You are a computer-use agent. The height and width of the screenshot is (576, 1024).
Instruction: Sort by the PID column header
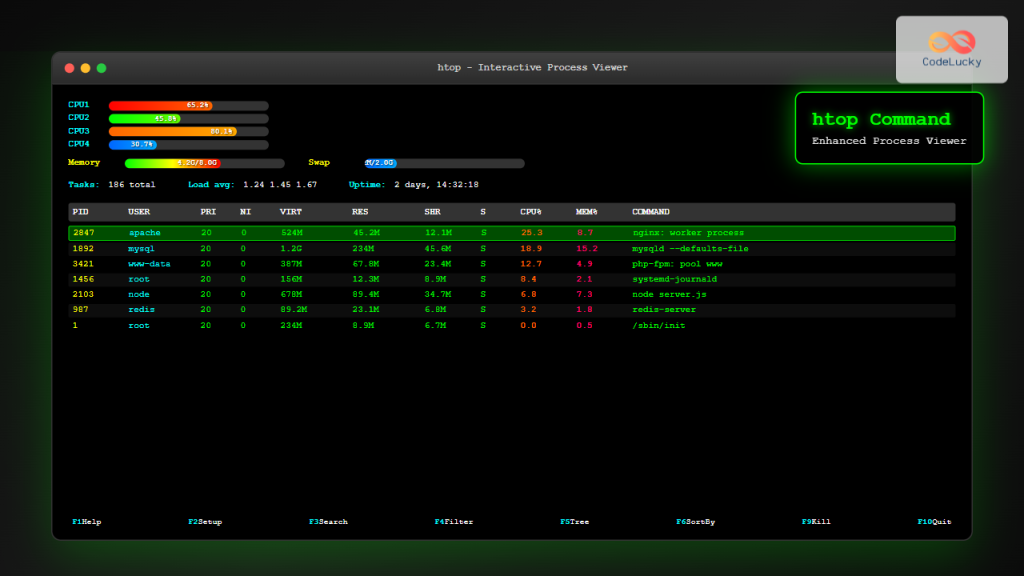(80, 212)
